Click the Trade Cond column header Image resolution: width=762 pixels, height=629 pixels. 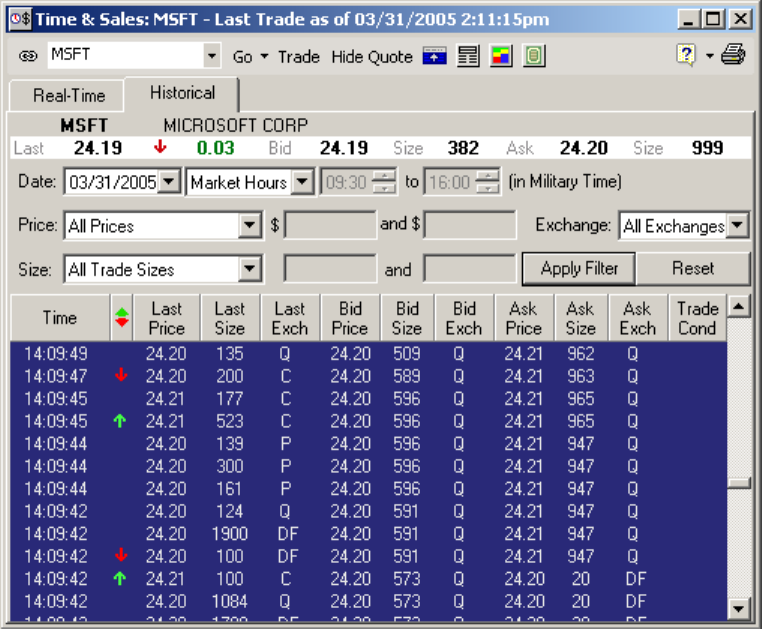(x=698, y=317)
